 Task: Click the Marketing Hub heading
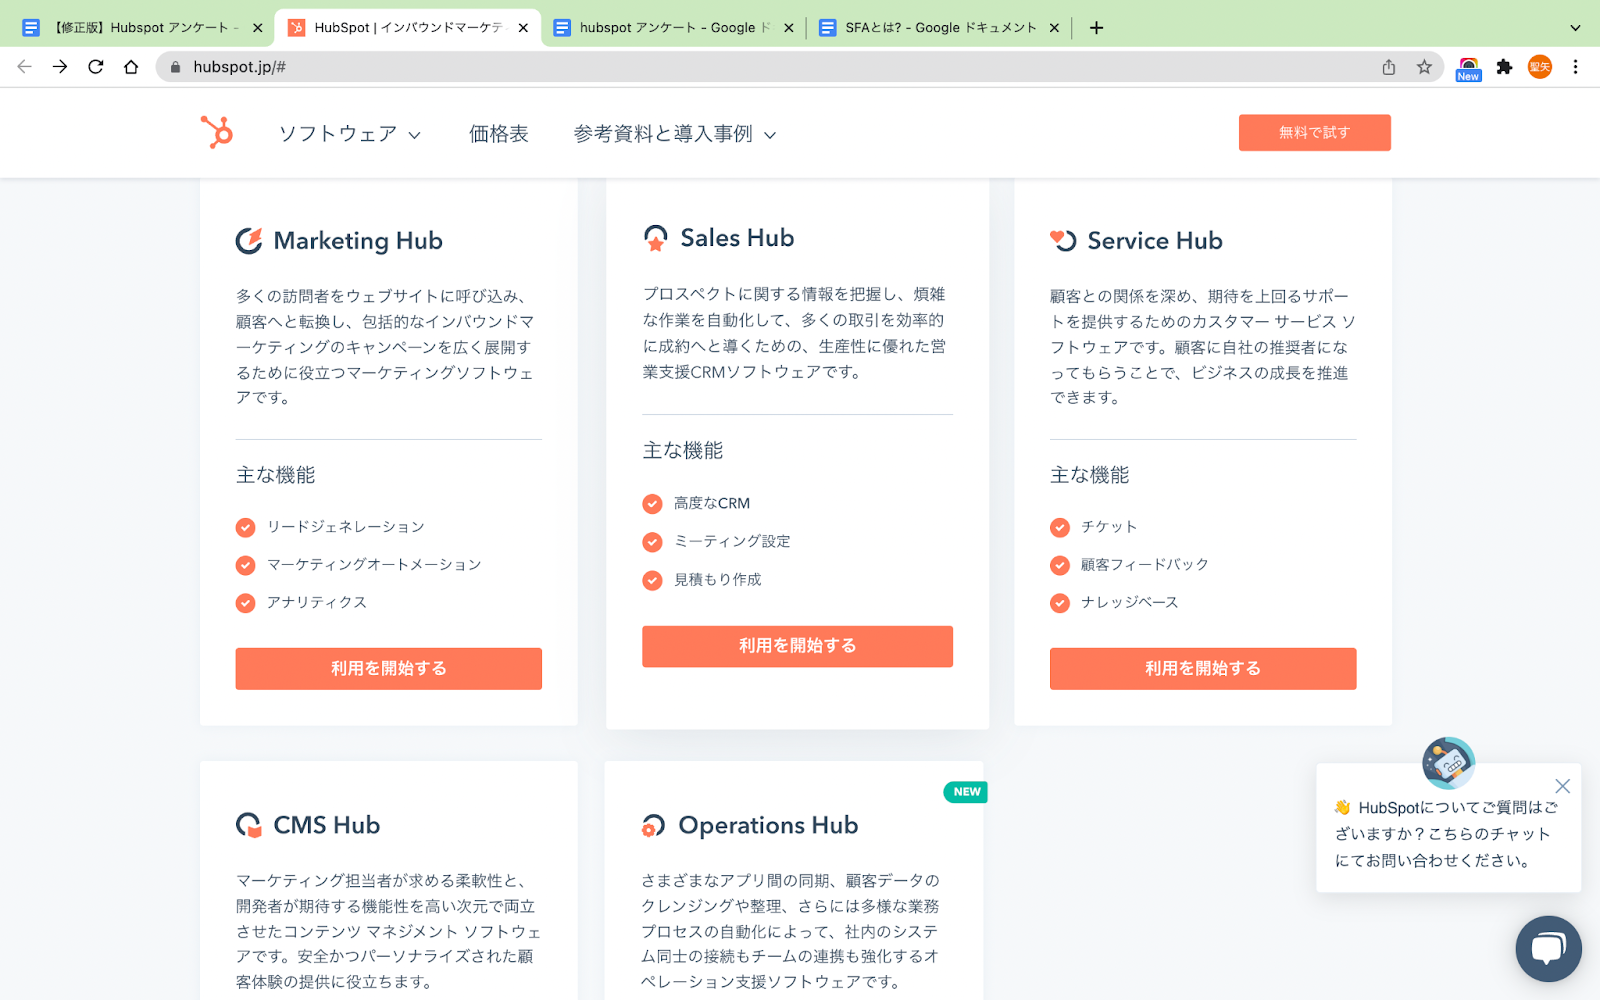click(358, 241)
